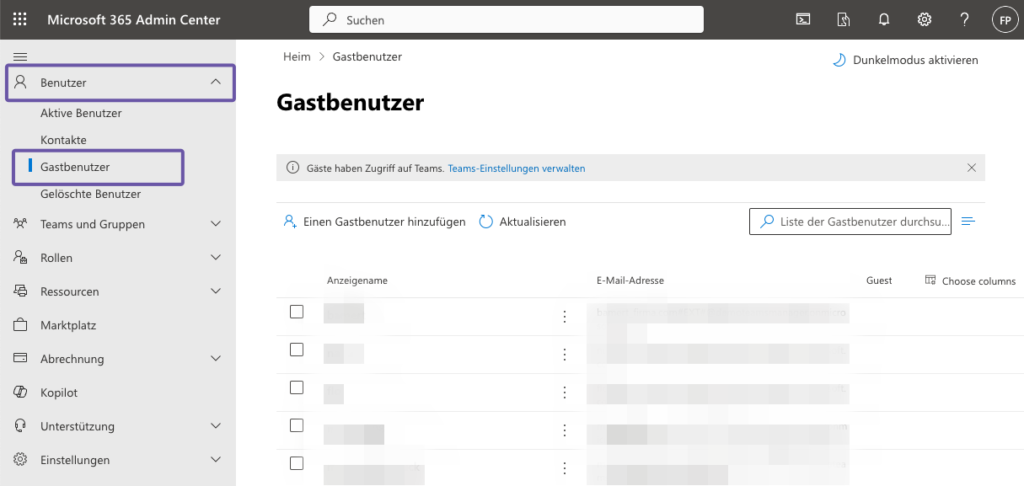1024x486 pixels.
Task: Focus the Suchen search box
Action: (x=506, y=20)
